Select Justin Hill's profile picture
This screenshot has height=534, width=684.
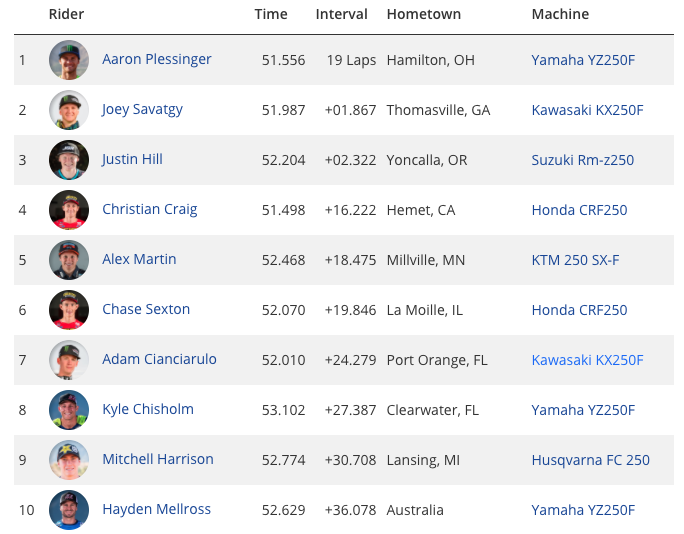[69, 160]
